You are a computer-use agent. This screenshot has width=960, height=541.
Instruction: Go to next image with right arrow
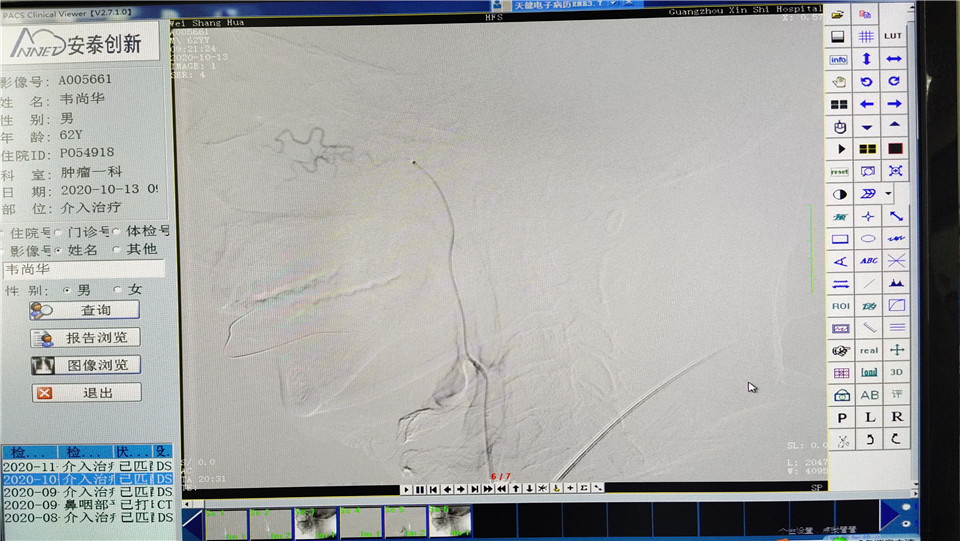click(894, 103)
